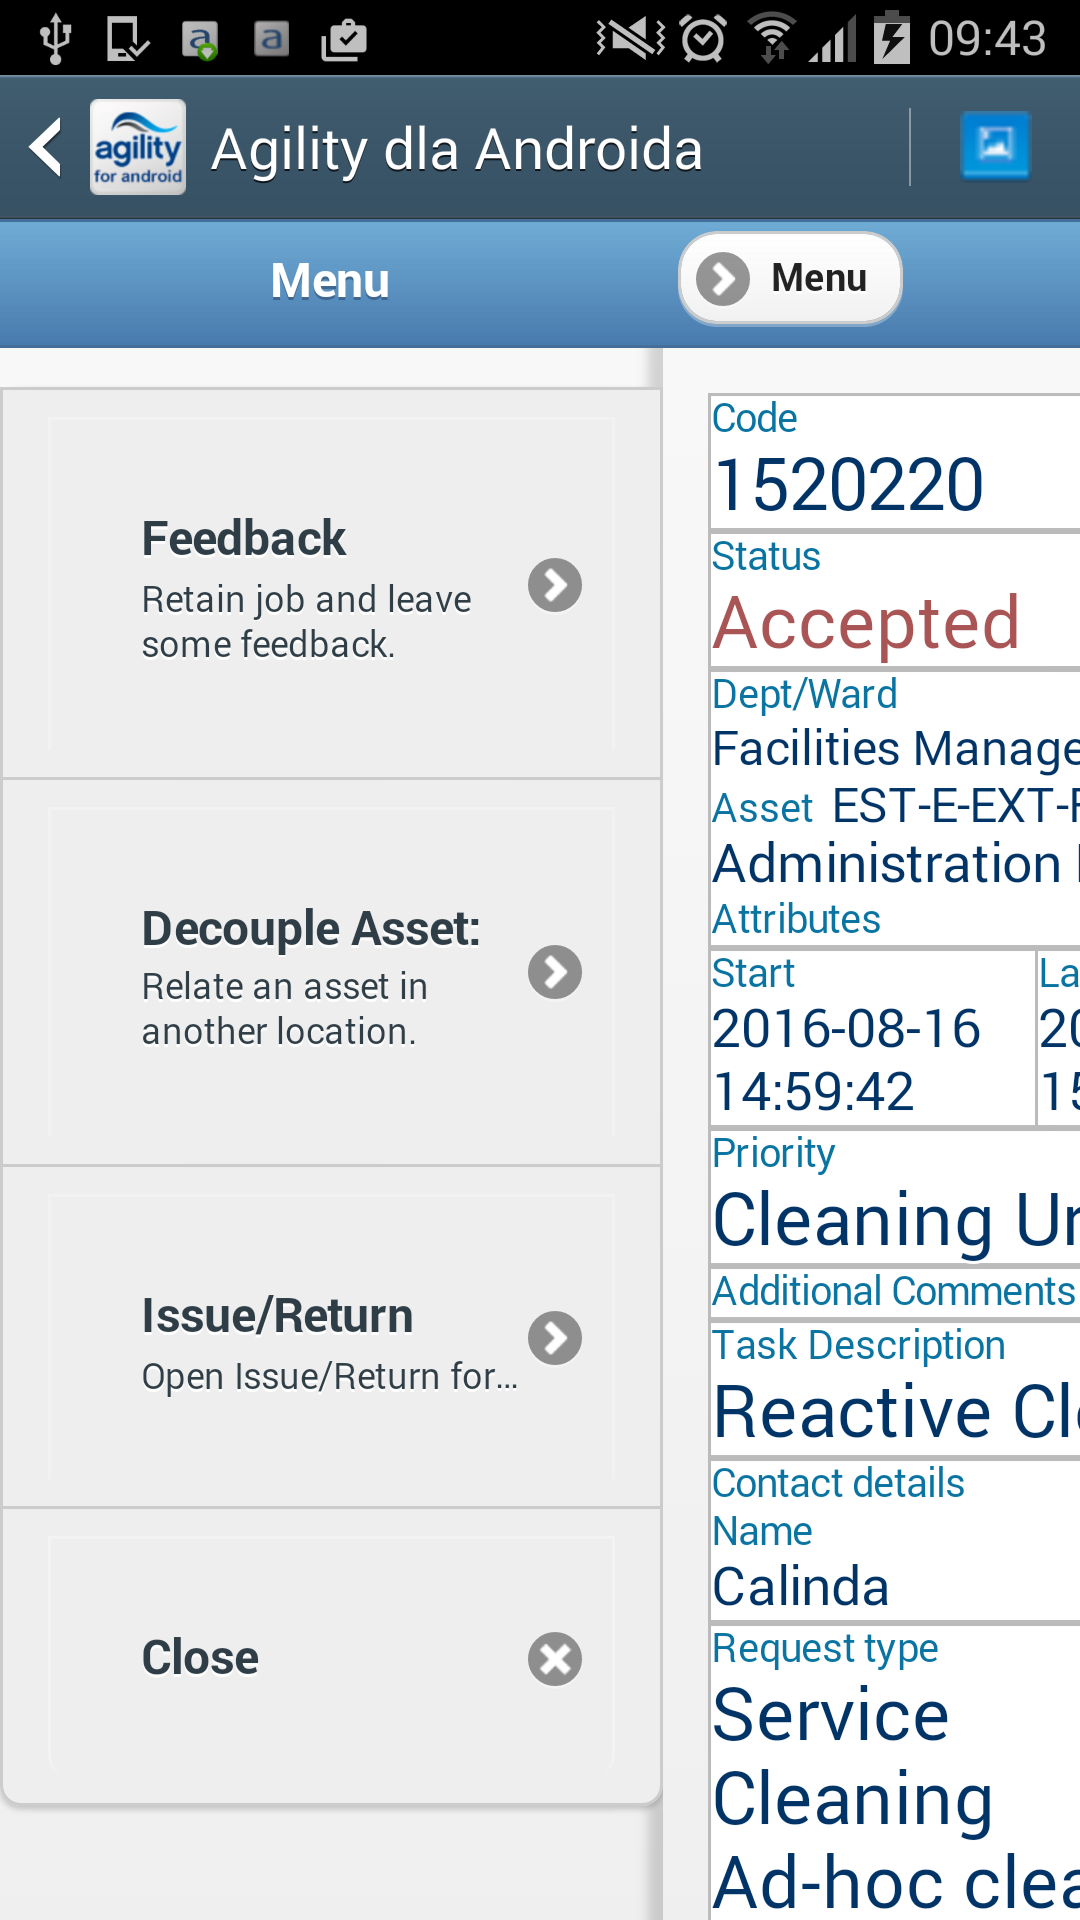Tap the Agility for Android logo

(138, 148)
